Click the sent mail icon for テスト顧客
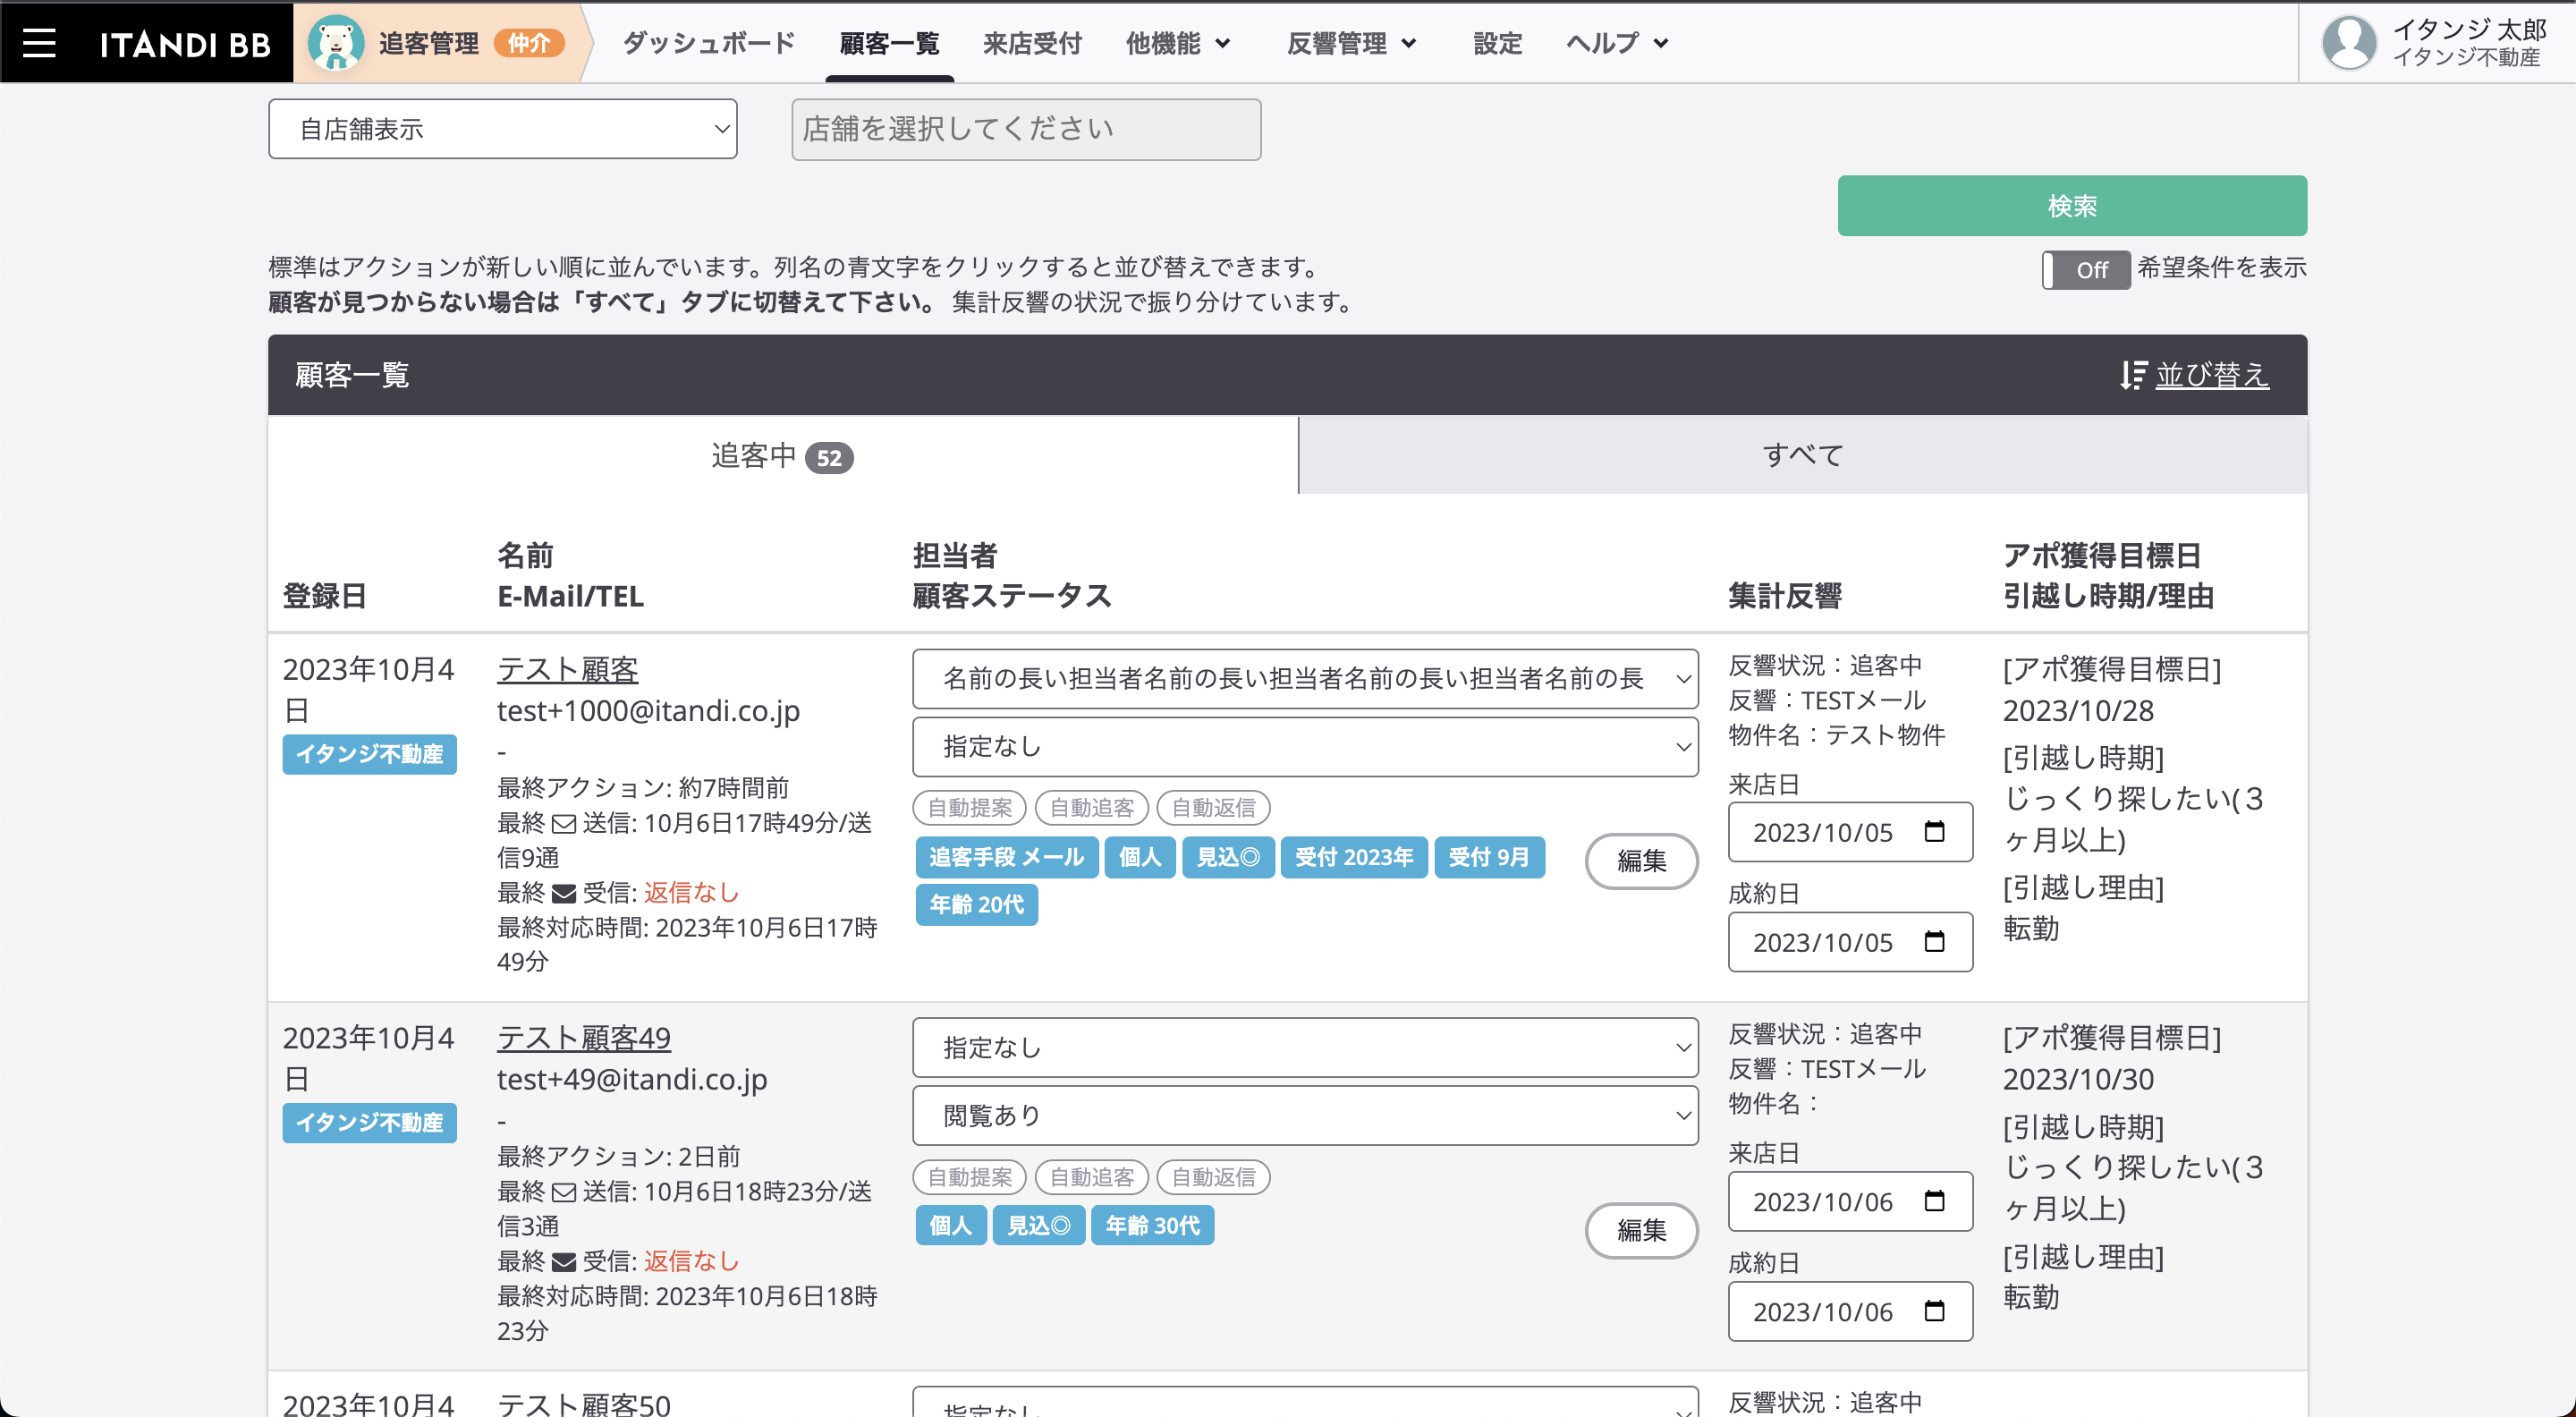Image resolution: width=2576 pixels, height=1417 pixels. [x=564, y=824]
